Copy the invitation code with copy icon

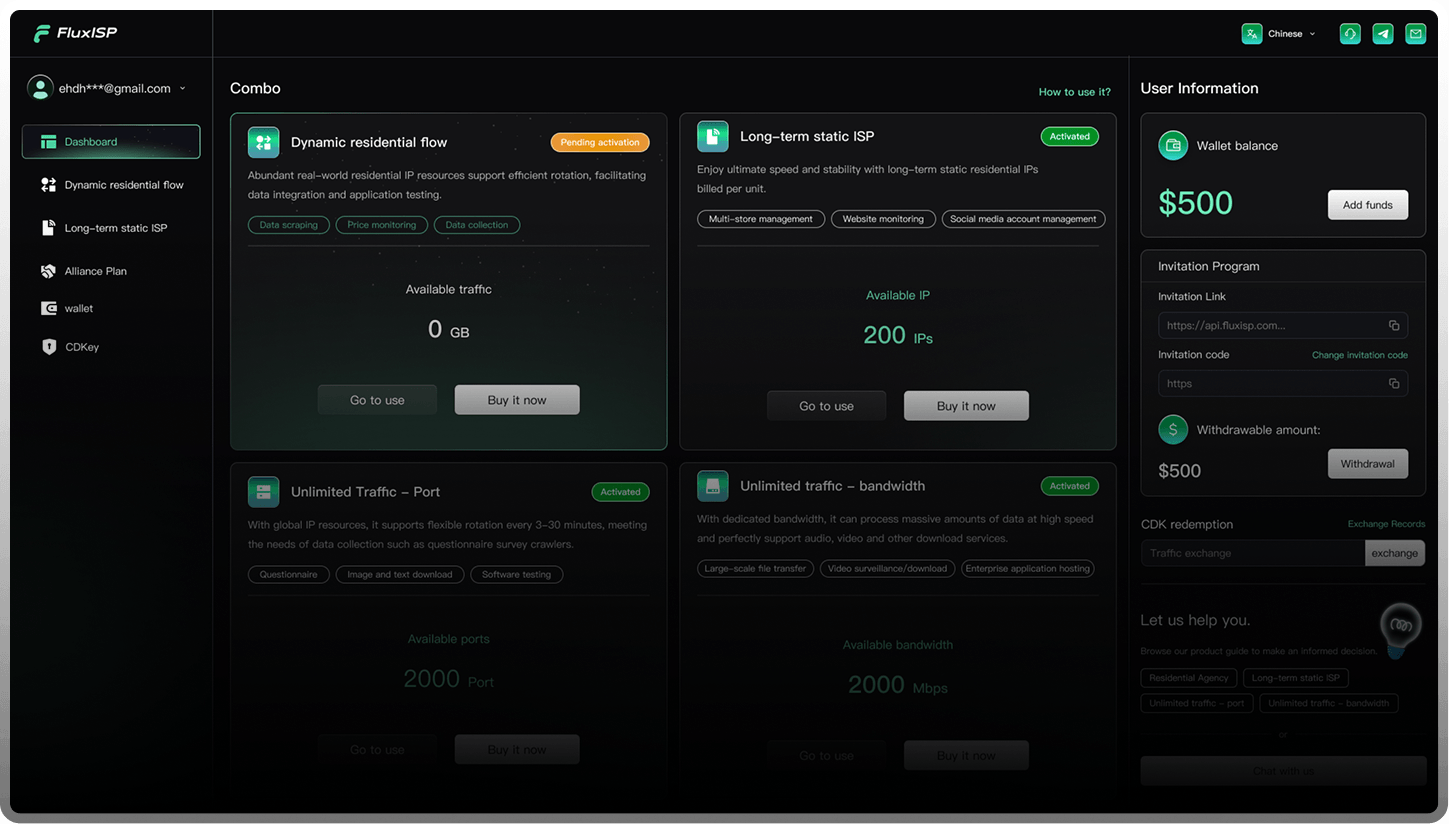pyautogui.click(x=1393, y=384)
